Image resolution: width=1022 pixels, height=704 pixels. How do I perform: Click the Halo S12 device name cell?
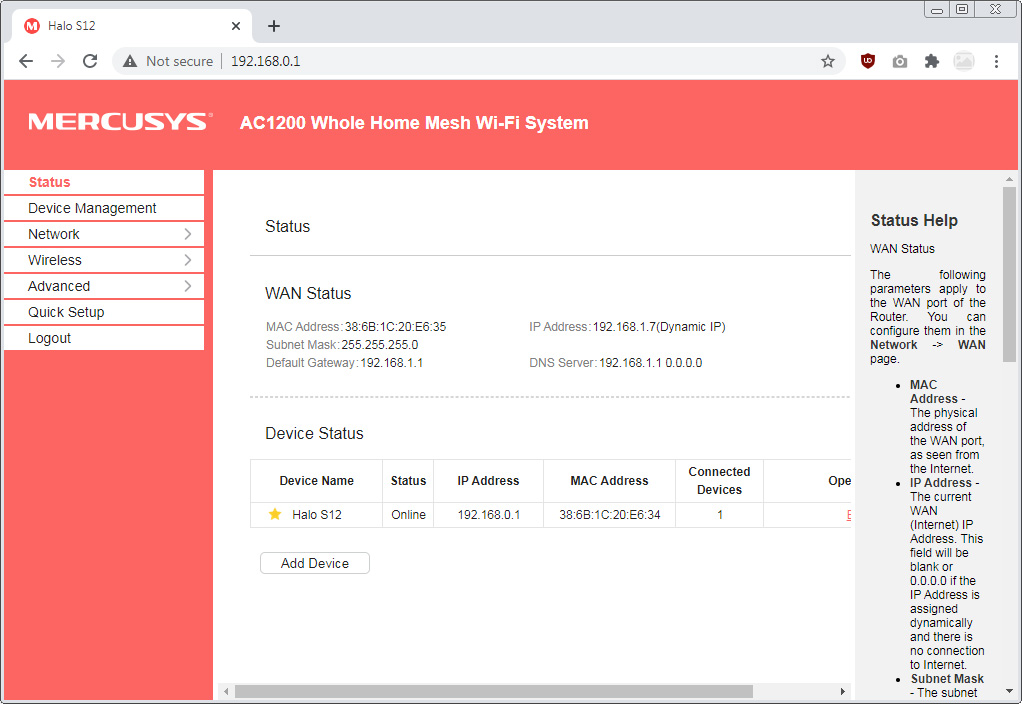[x=316, y=514]
